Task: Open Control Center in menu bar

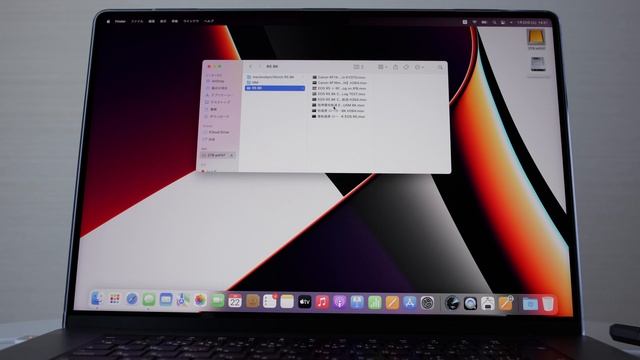Action: click(503, 22)
